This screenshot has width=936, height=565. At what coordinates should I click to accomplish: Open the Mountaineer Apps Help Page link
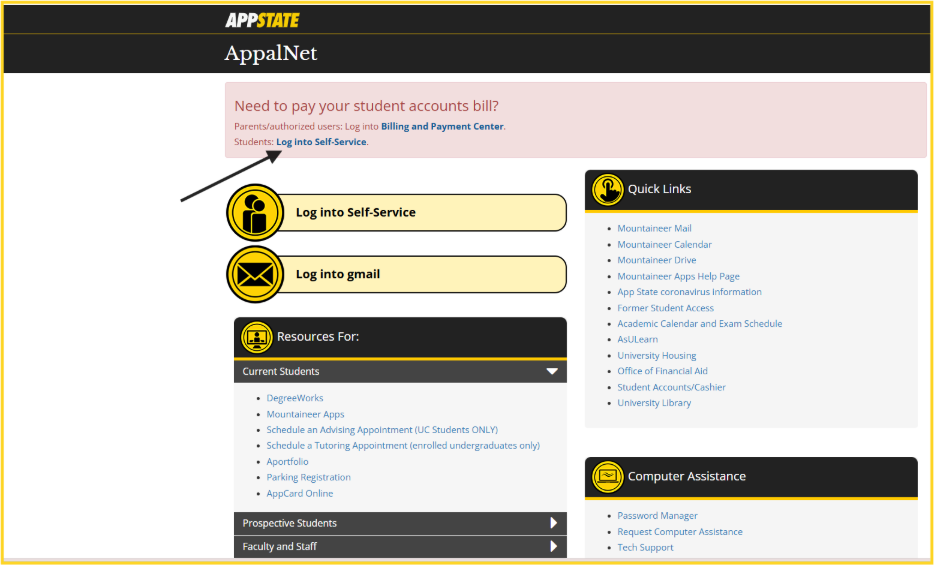(x=678, y=277)
